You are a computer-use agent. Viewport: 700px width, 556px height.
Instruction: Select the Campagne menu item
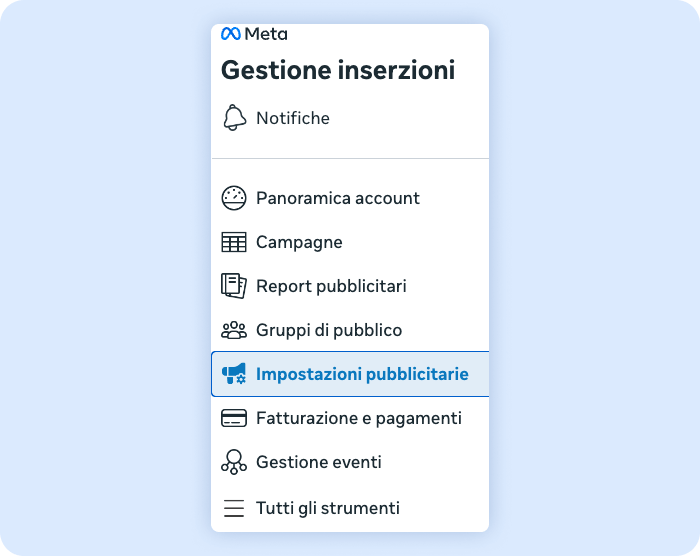pos(299,242)
